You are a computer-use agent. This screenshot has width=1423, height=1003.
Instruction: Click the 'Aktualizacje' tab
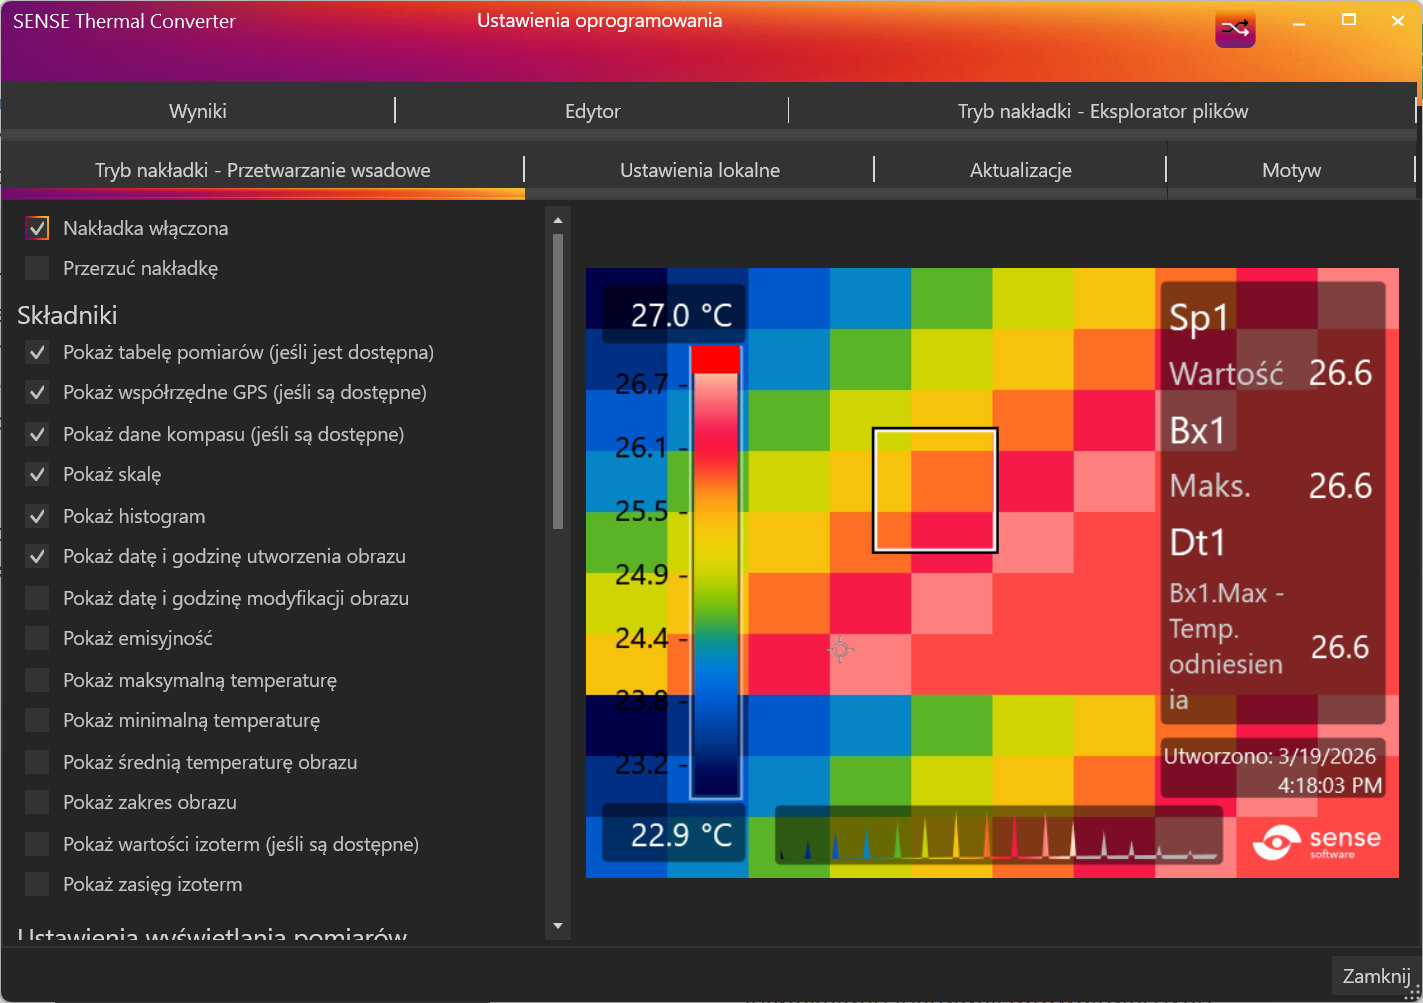pos(1020,171)
